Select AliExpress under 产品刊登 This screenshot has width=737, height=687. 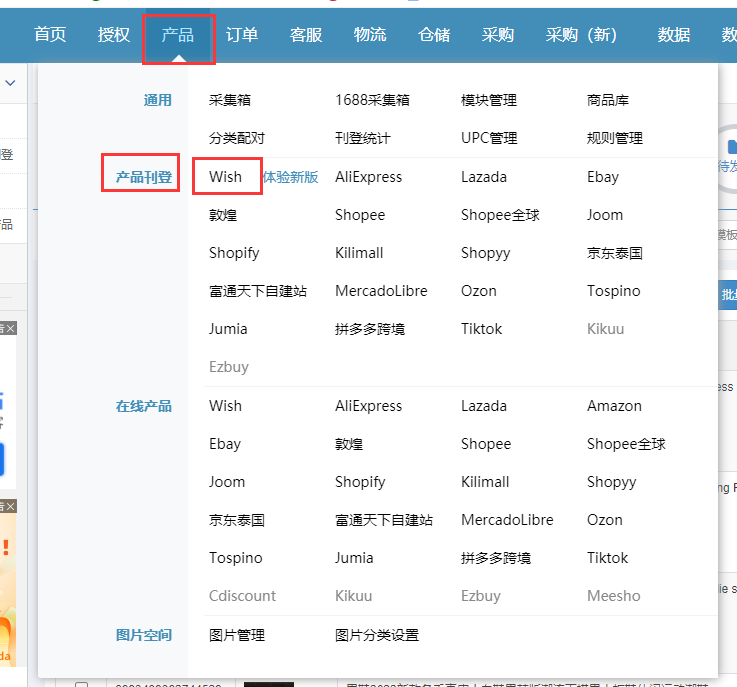pos(368,177)
